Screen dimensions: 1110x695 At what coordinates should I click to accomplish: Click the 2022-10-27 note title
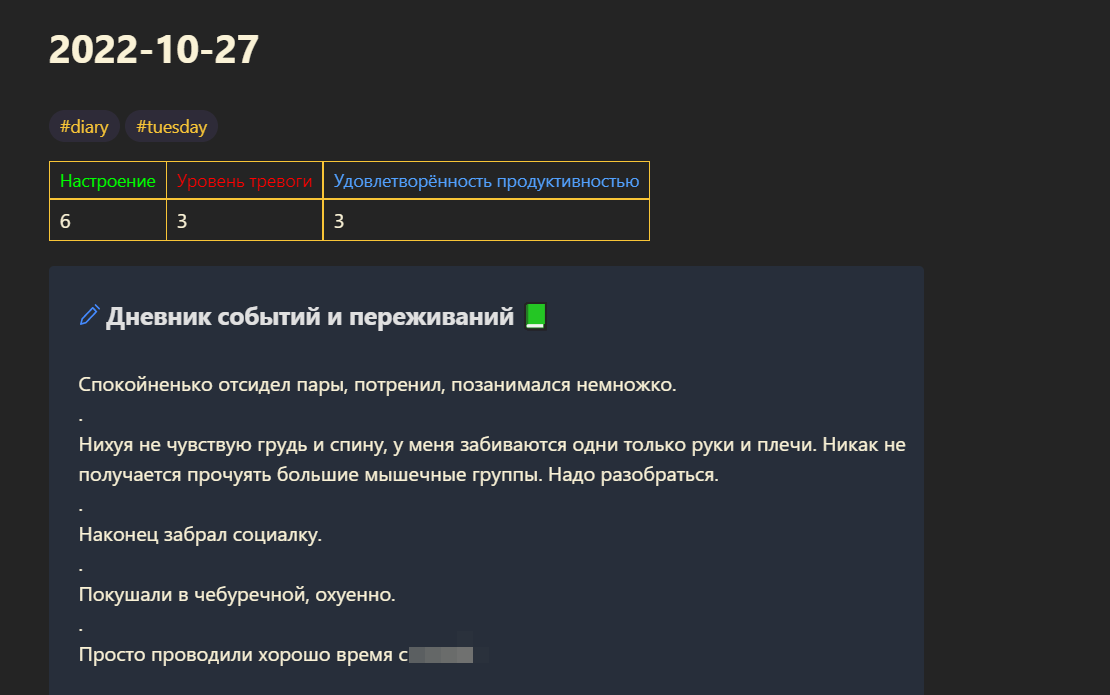(154, 50)
